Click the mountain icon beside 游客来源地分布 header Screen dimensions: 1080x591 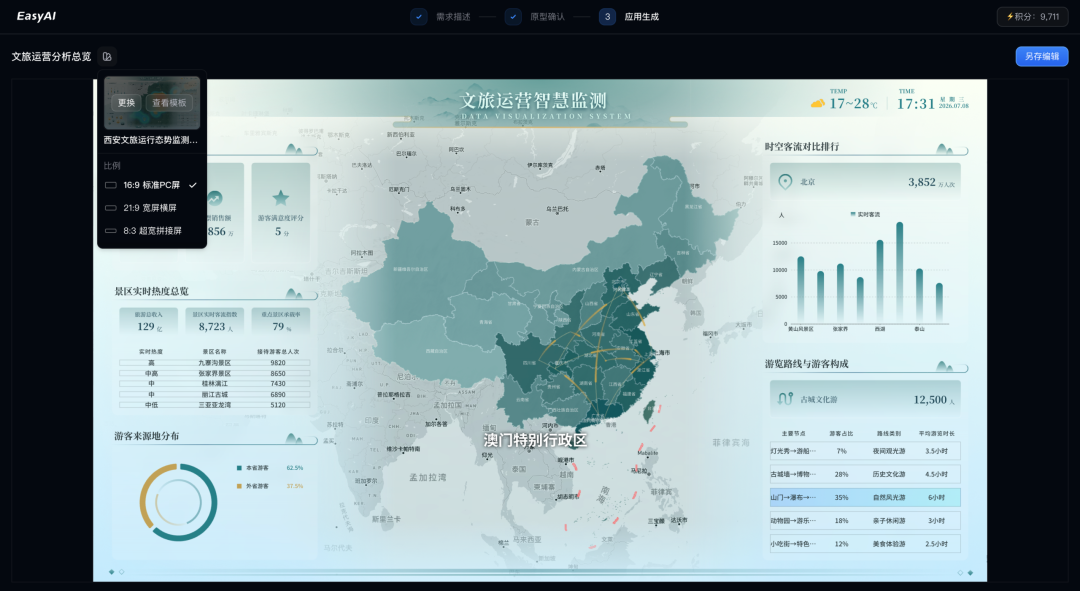[294, 438]
